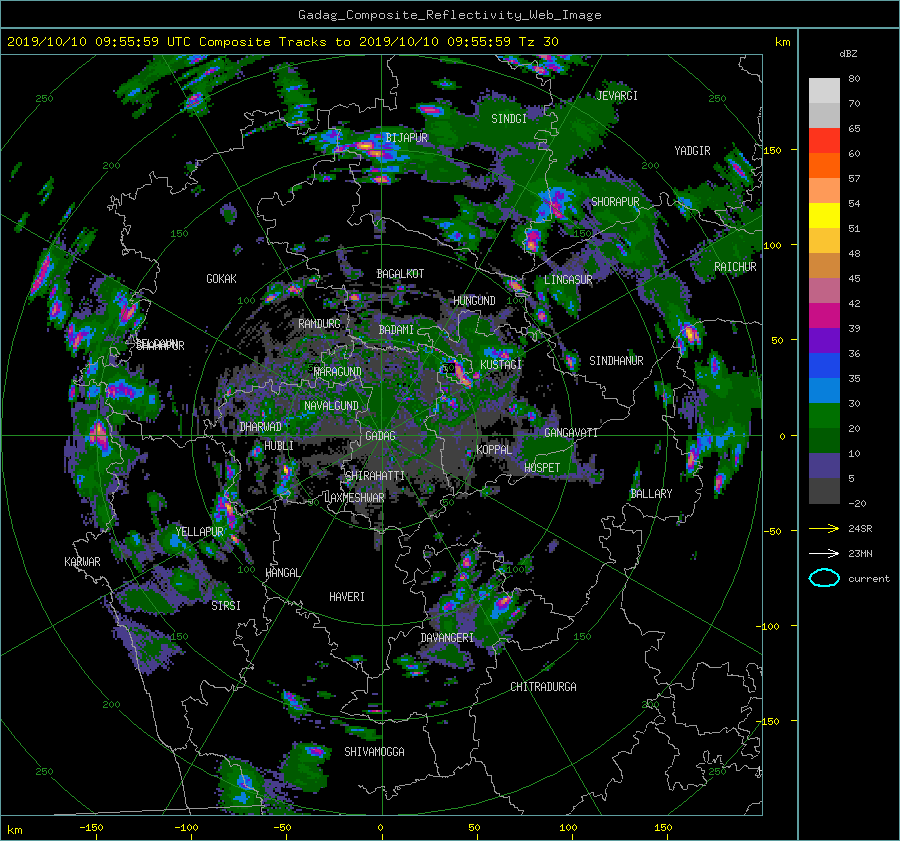Screen dimensions: 900x841
Task: Click the LAXMESHWAR city label
Action: 354,498
